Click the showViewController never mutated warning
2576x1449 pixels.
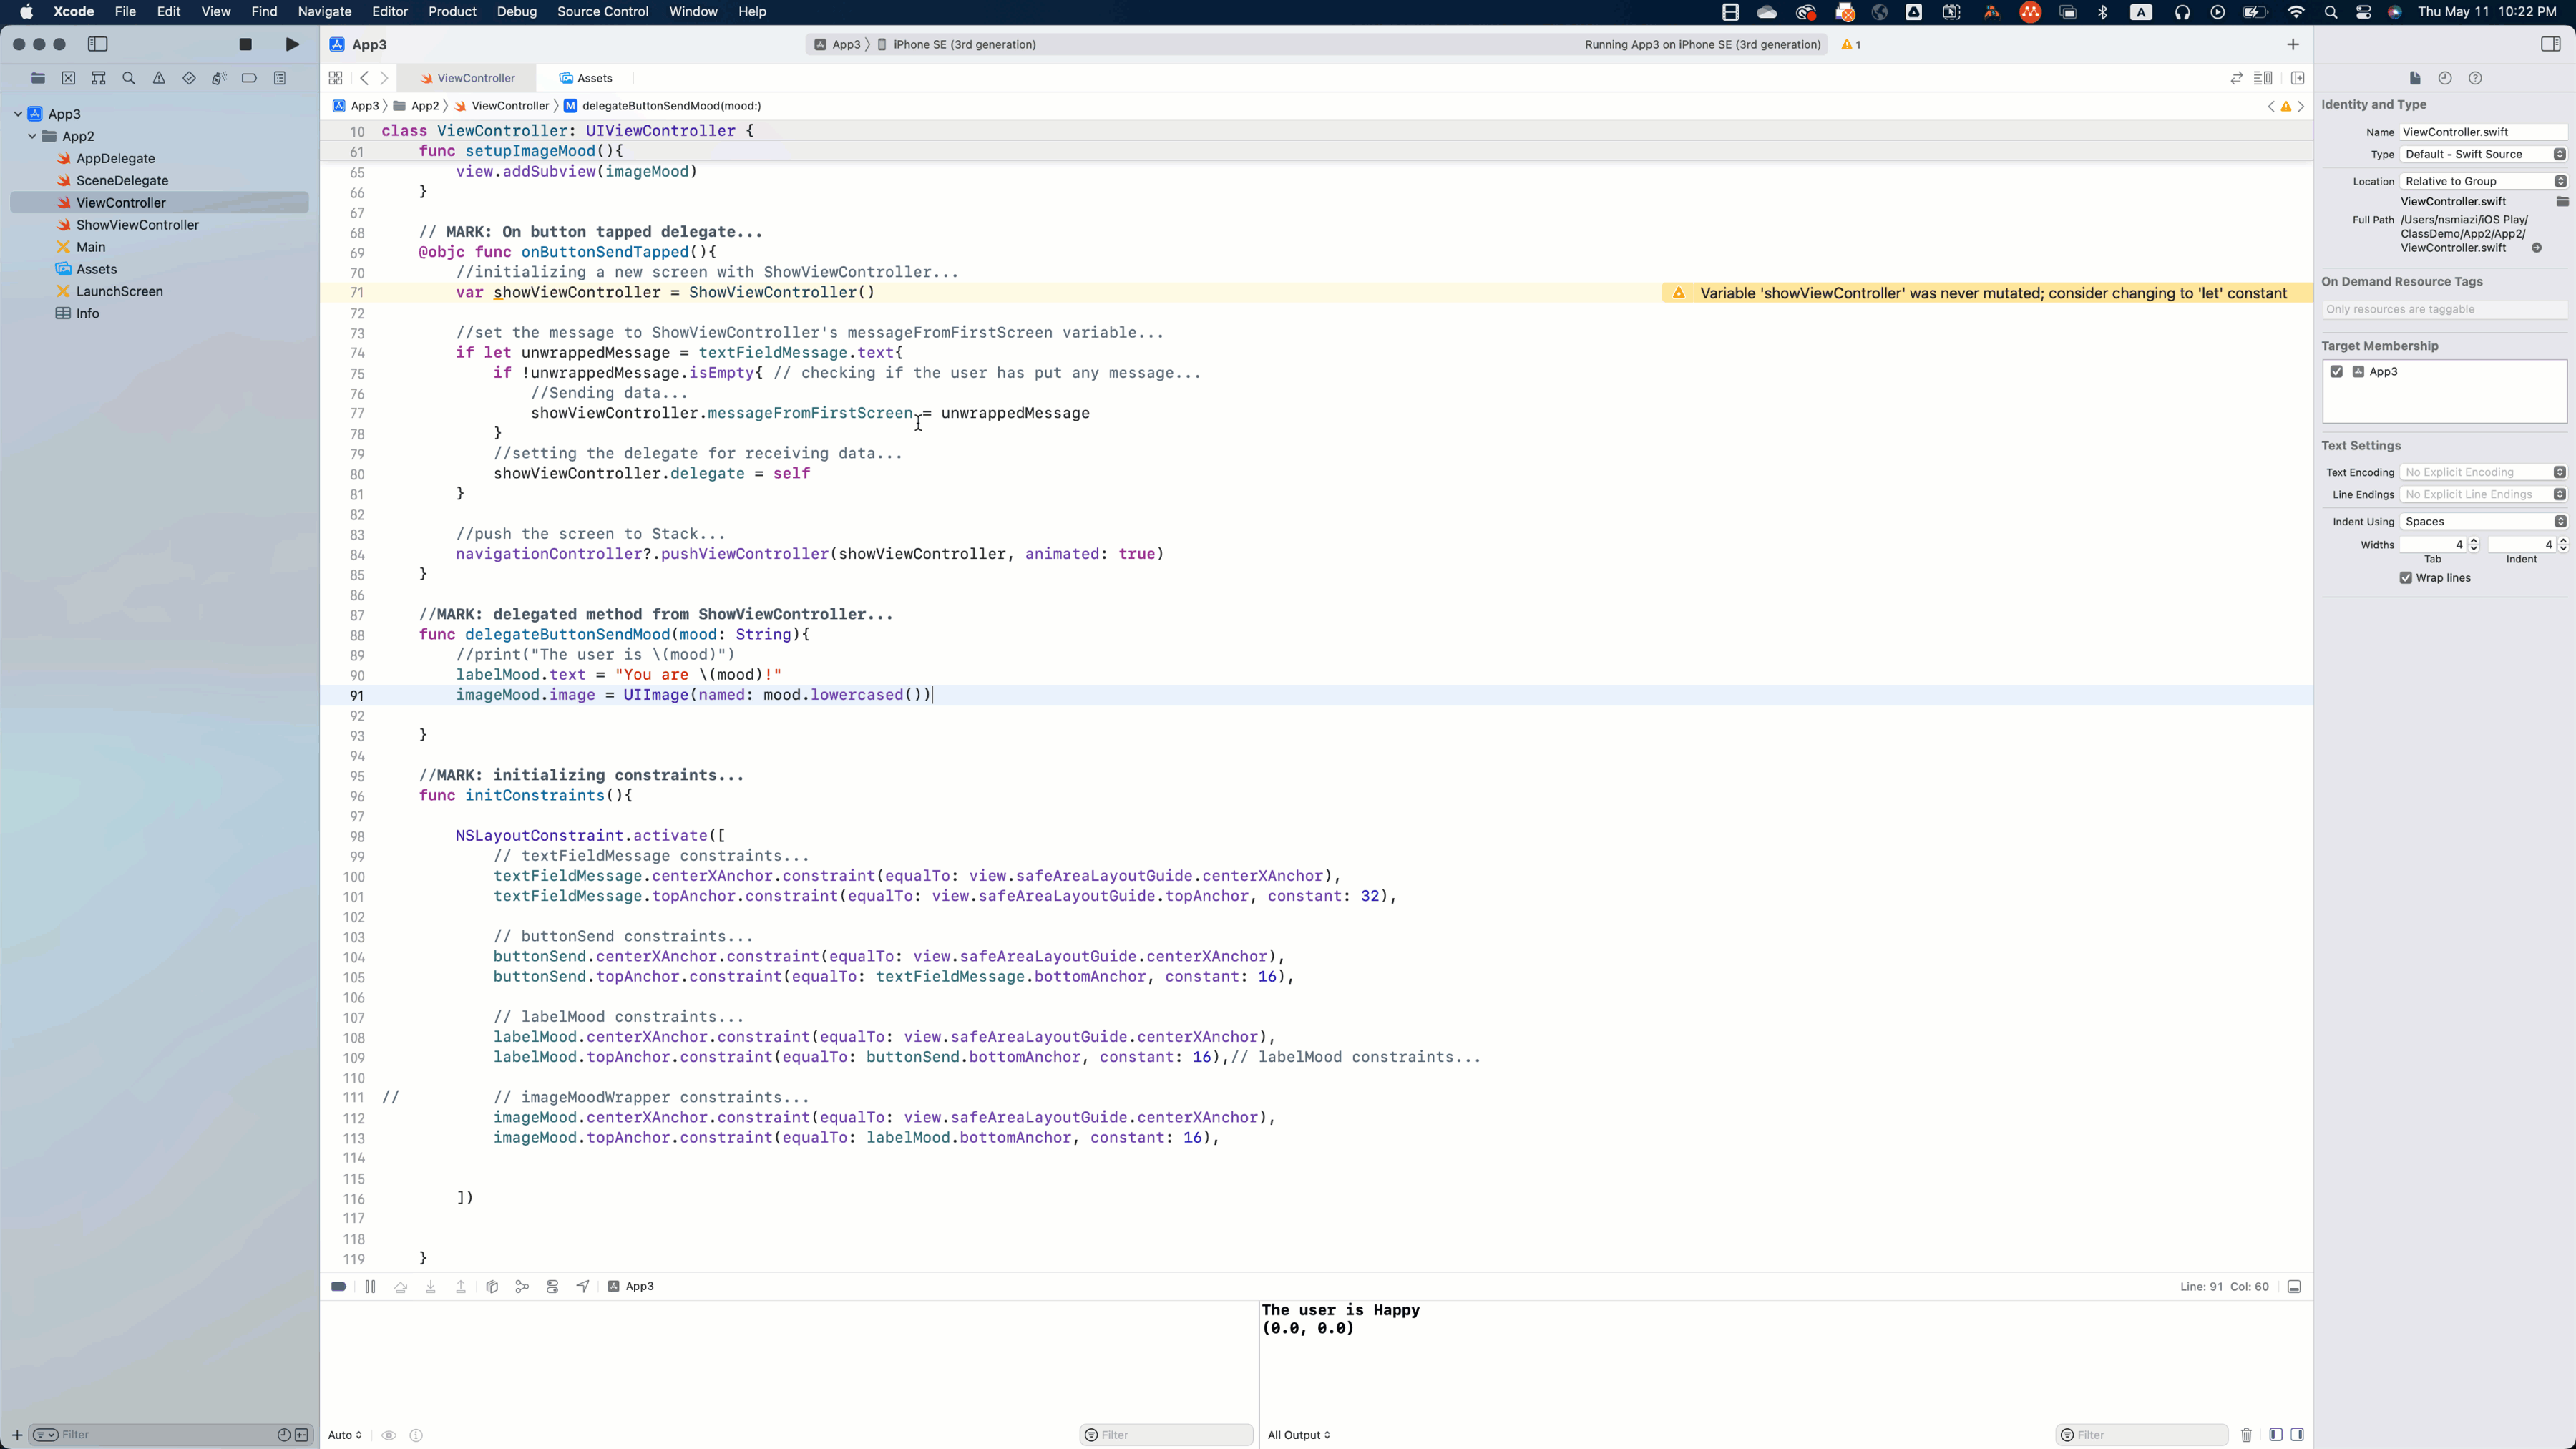coord(1992,293)
